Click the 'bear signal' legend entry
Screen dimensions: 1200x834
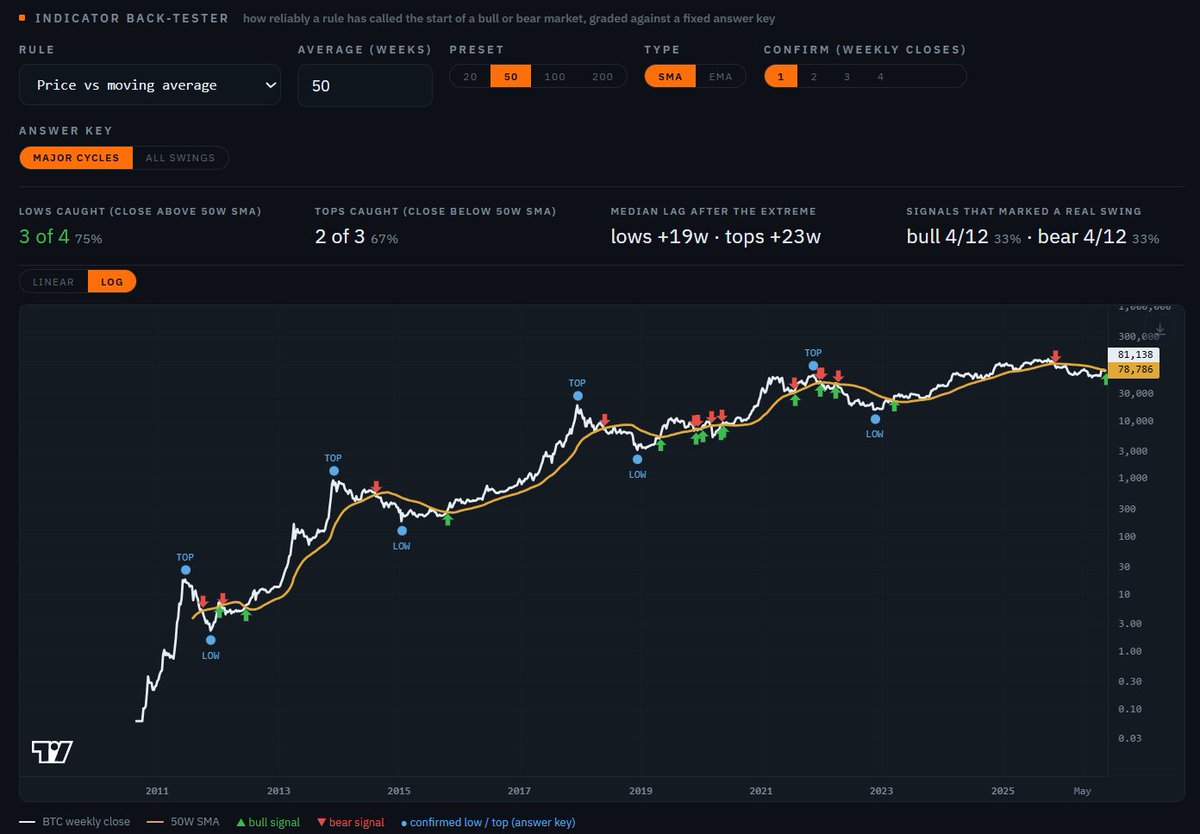350,822
